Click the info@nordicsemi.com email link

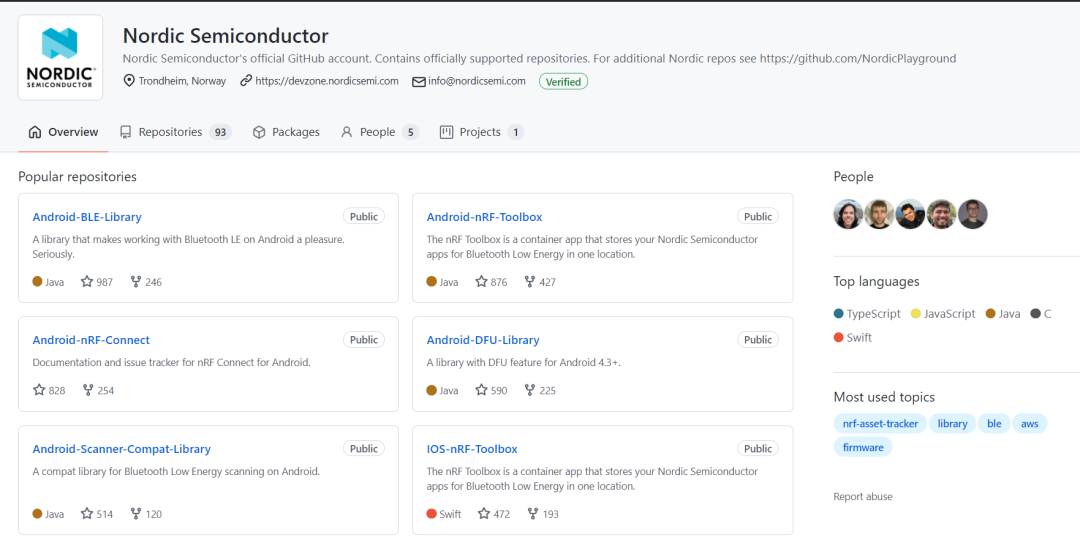point(477,81)
